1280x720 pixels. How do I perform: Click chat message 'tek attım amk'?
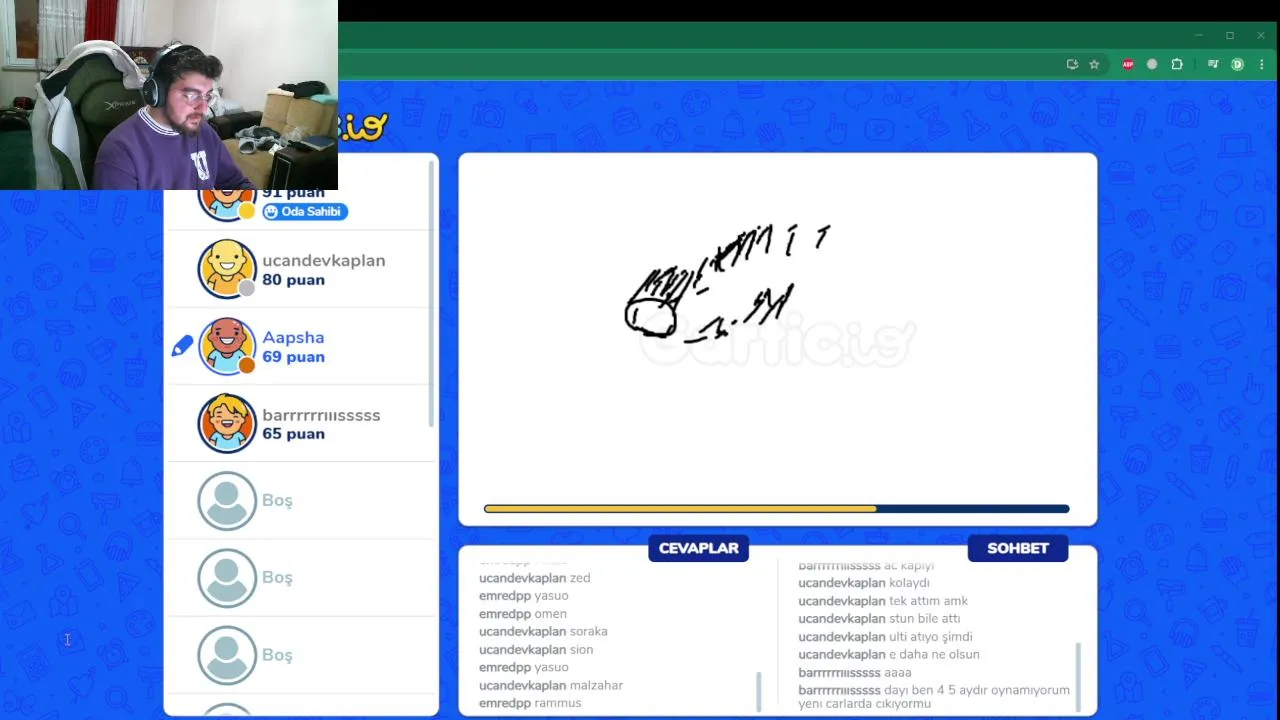coord(928,601)
